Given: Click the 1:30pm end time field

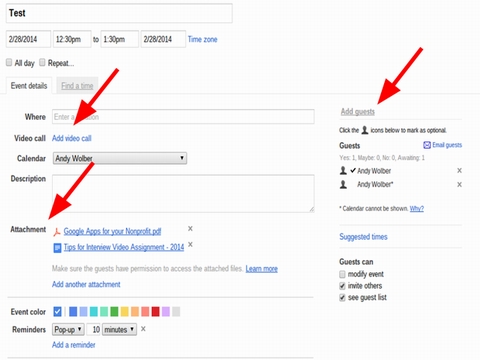Looking at the screenshot, I should (120, 39).
